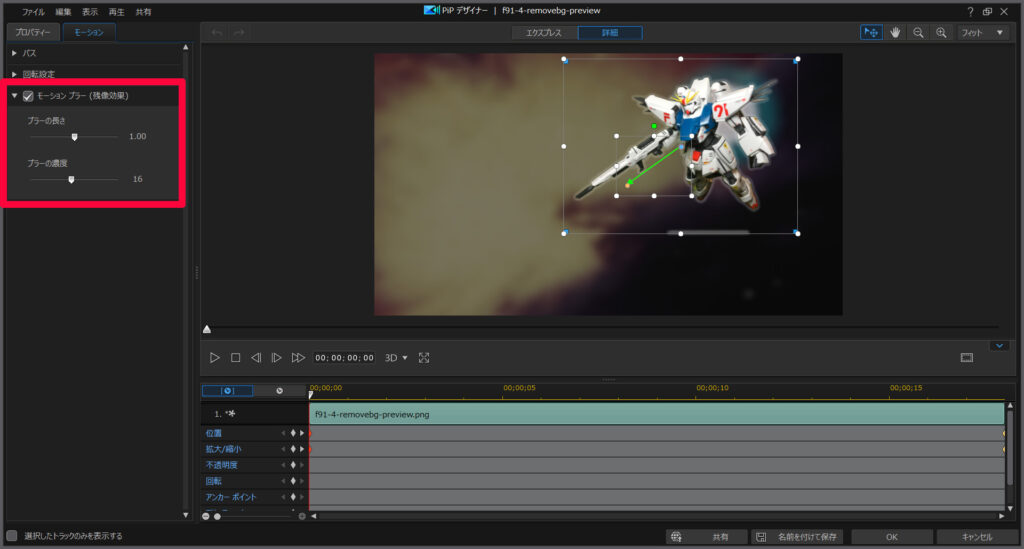Click left panel scroll down arrow
1024x549 pixels.
tap(185, 515)
